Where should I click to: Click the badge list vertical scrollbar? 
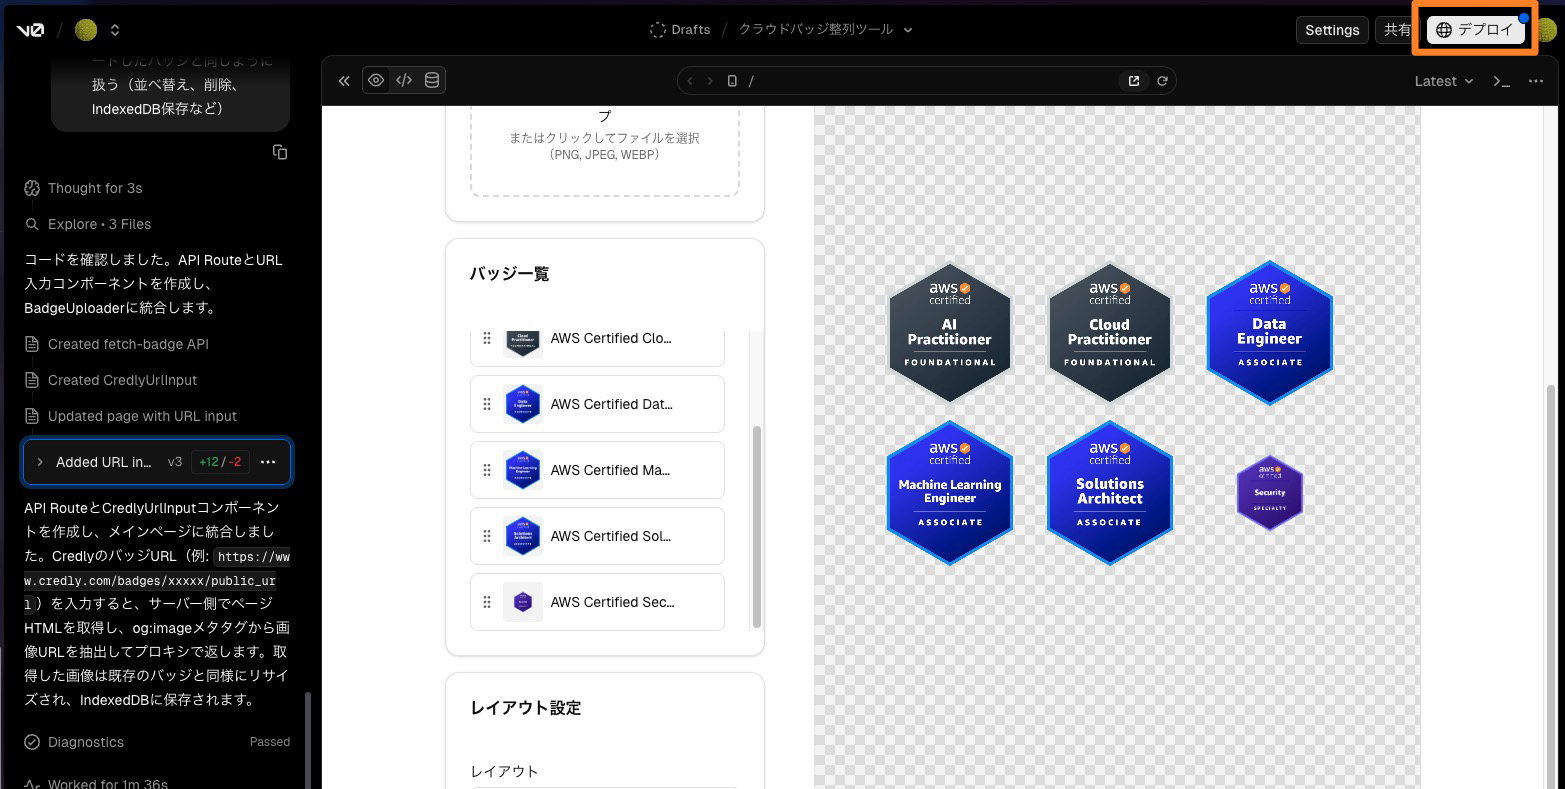(x=756, y=525)
